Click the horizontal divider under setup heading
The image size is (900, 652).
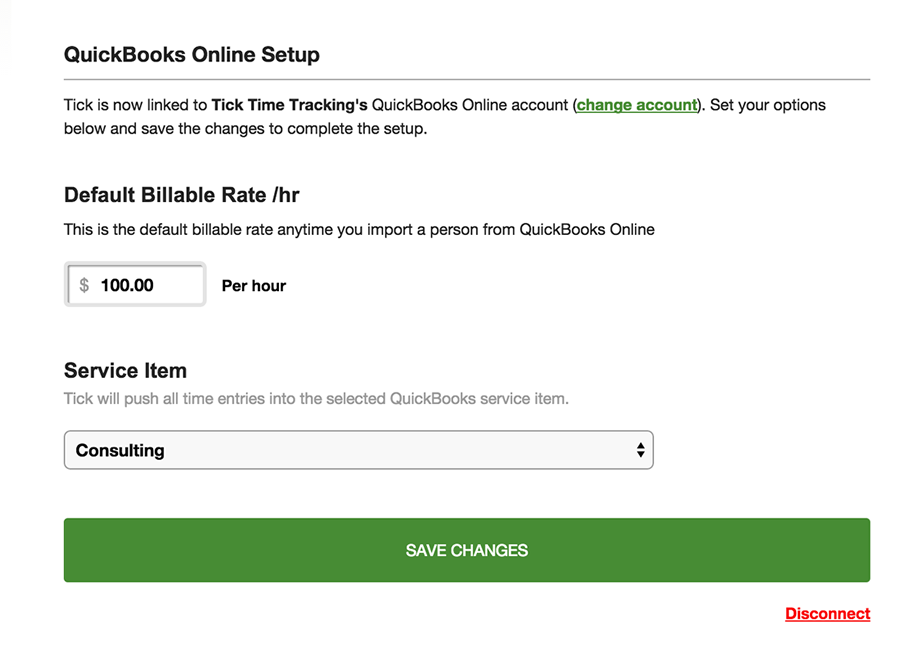tap(467, 79)
